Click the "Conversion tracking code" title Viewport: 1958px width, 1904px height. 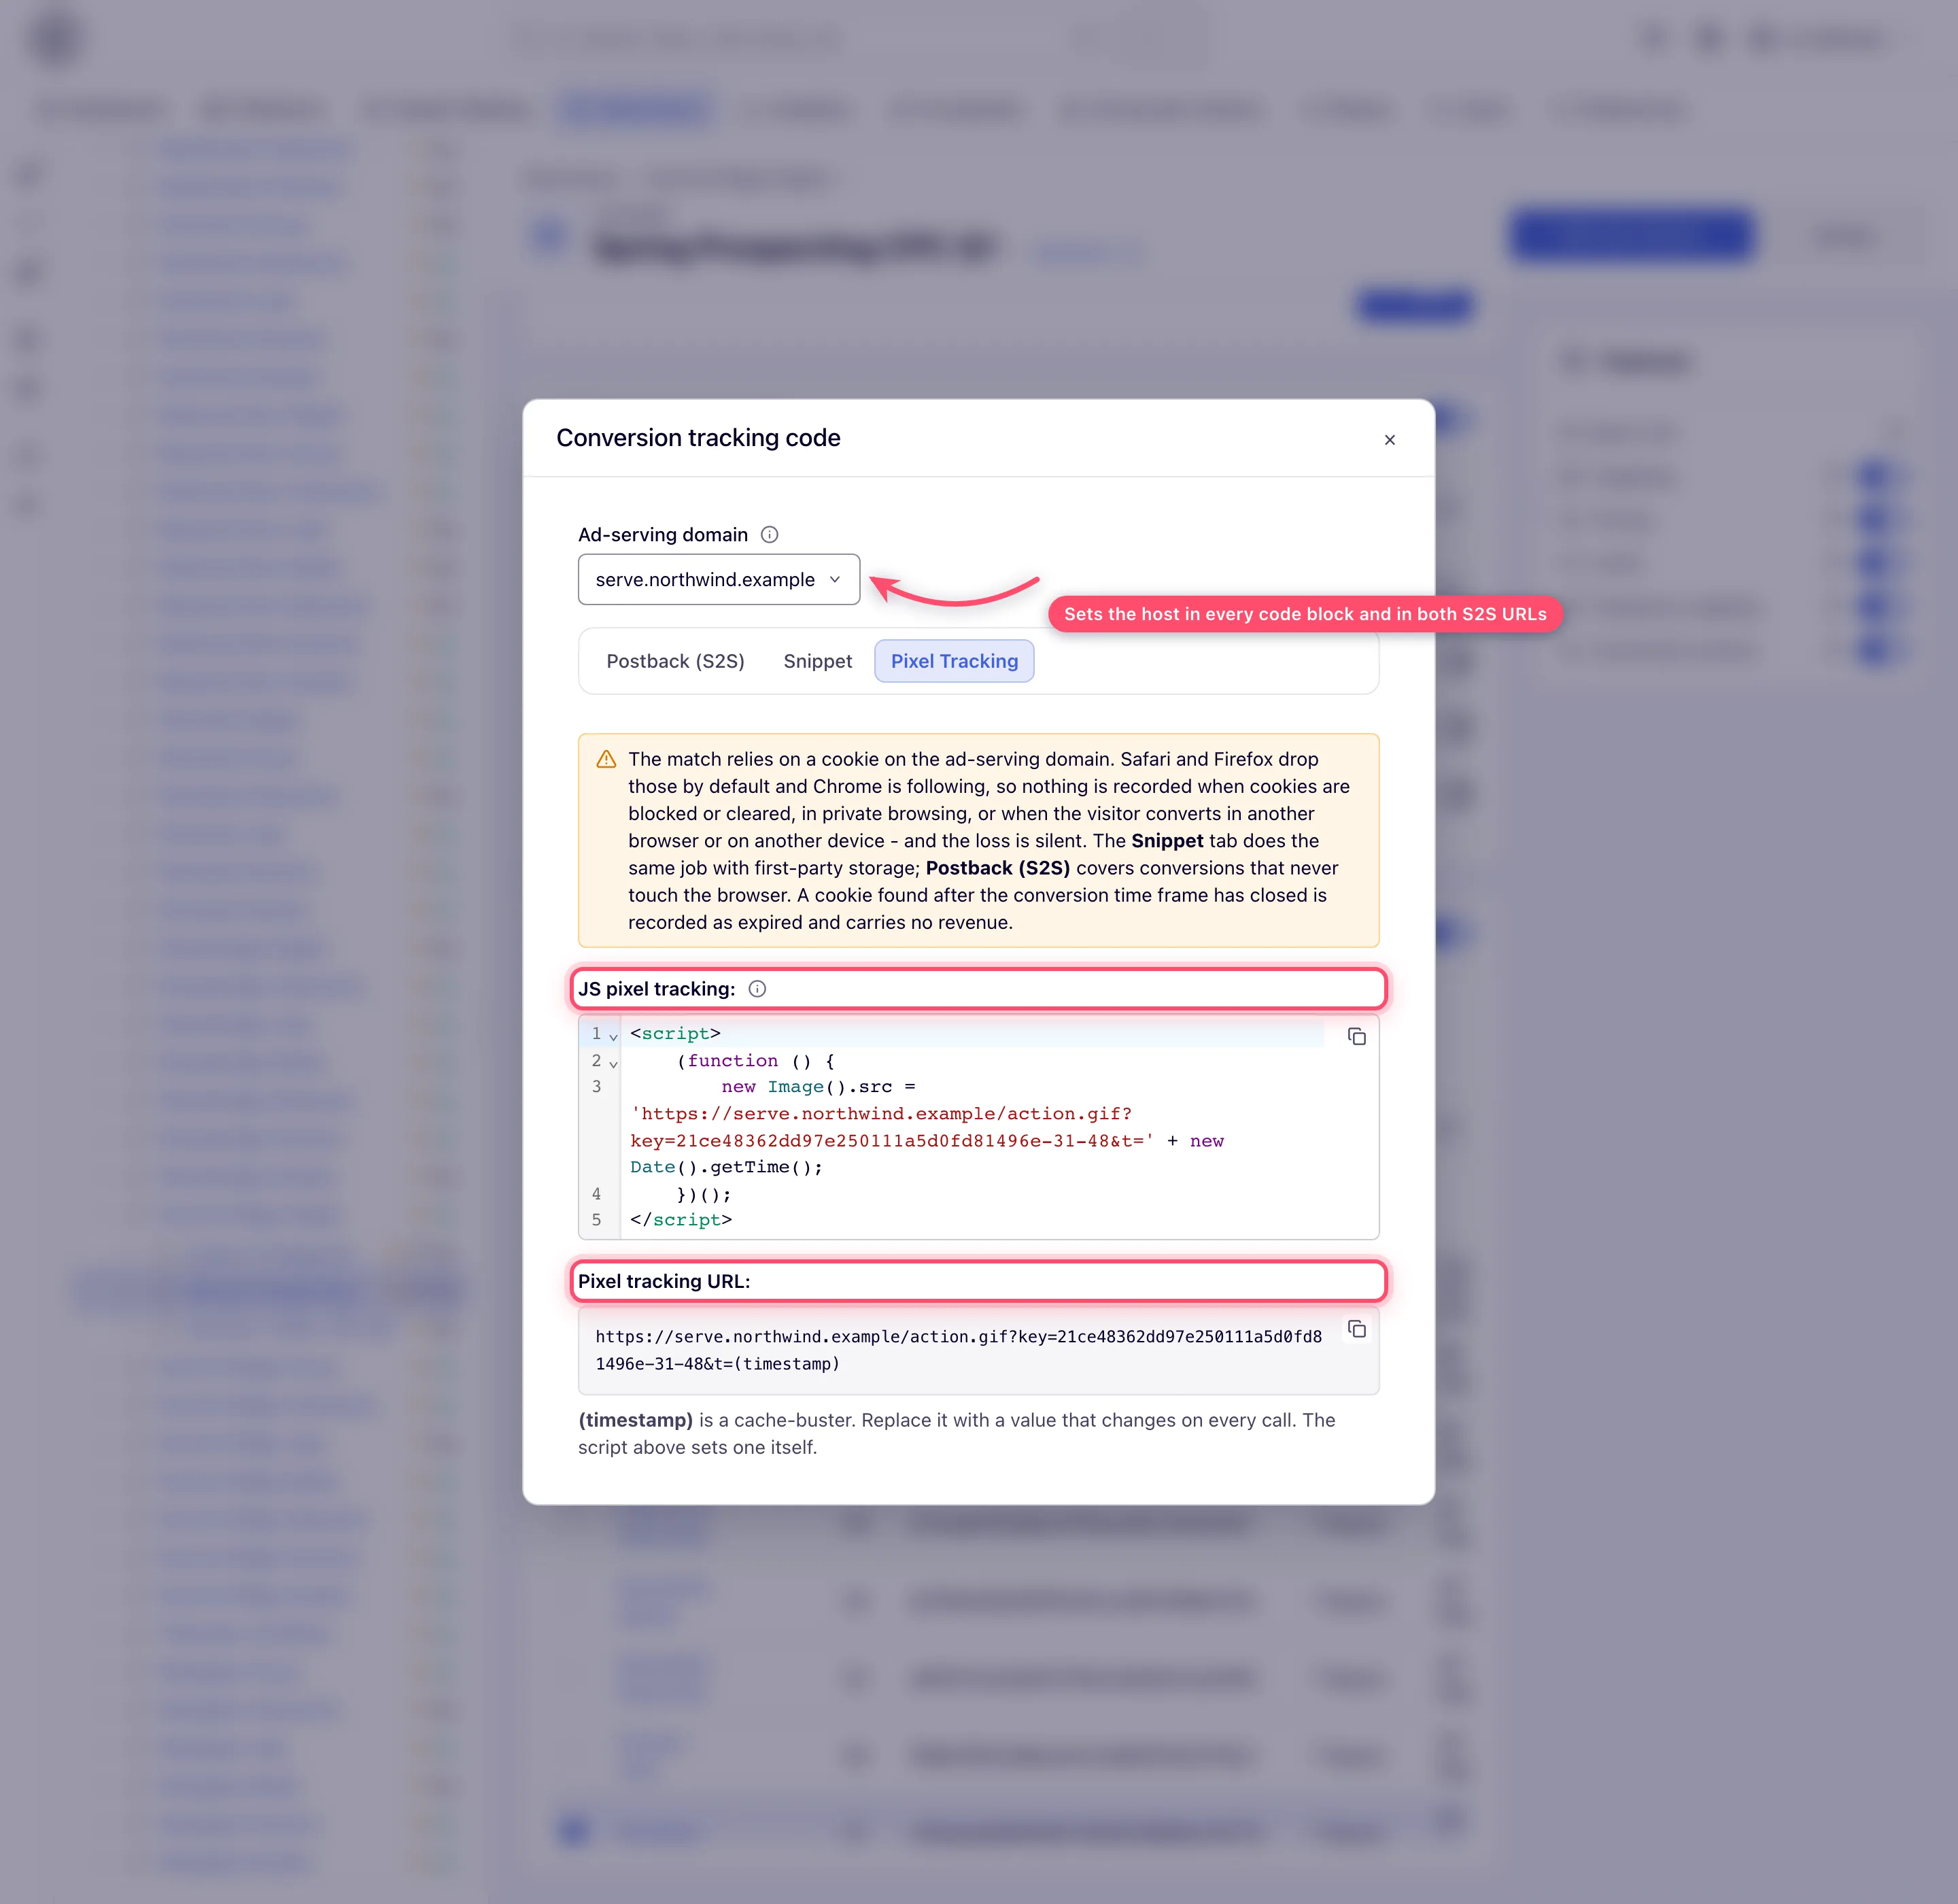[x=698, y=438]
